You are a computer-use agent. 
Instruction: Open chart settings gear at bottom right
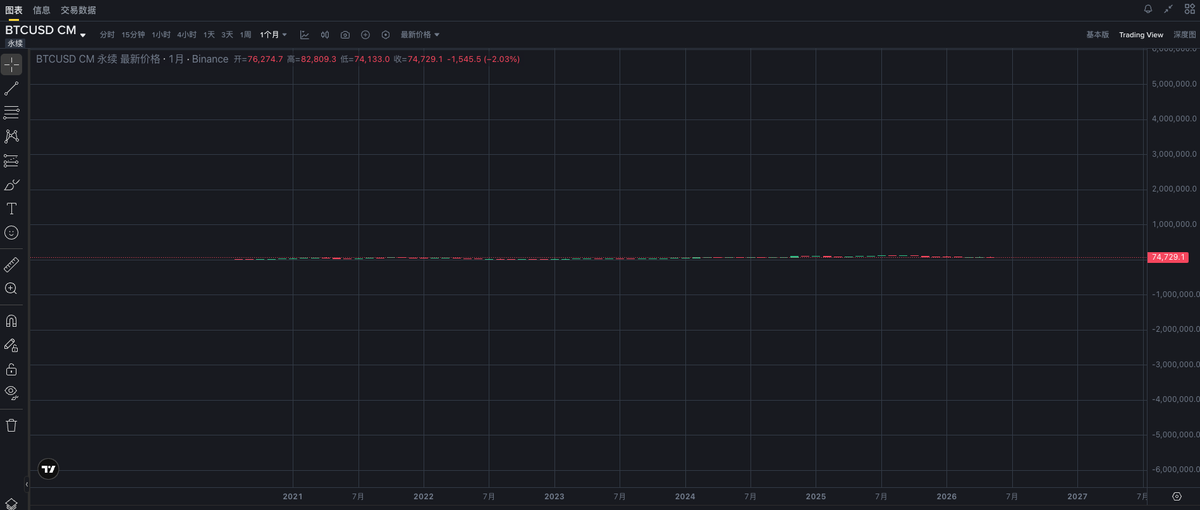point(1176,496)
